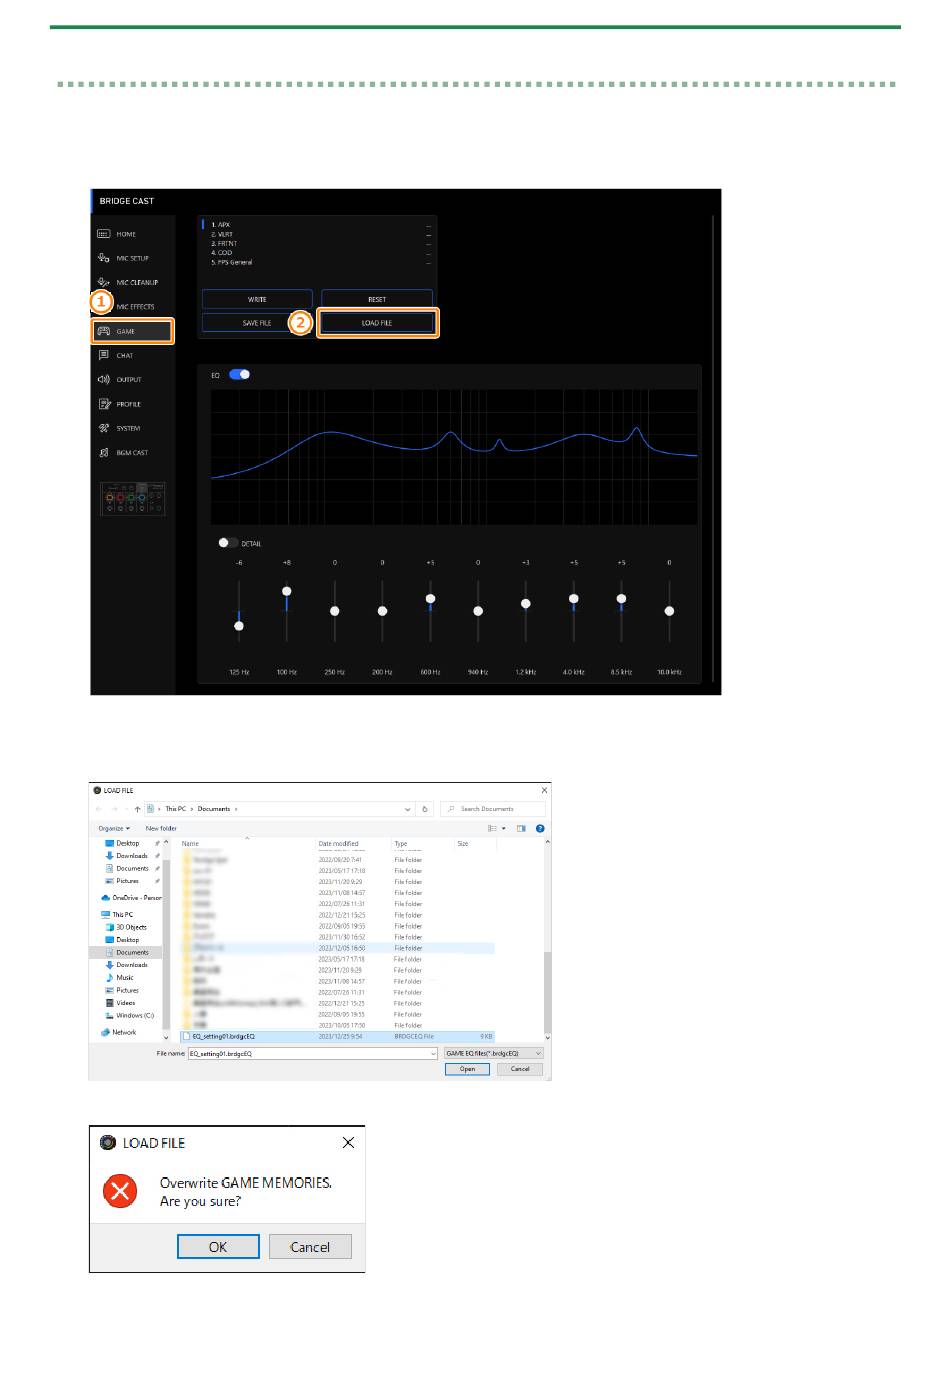Viewport: 950px width, 1378px height.
Task: Open Music folder in navigation pane
Action: 120,977
